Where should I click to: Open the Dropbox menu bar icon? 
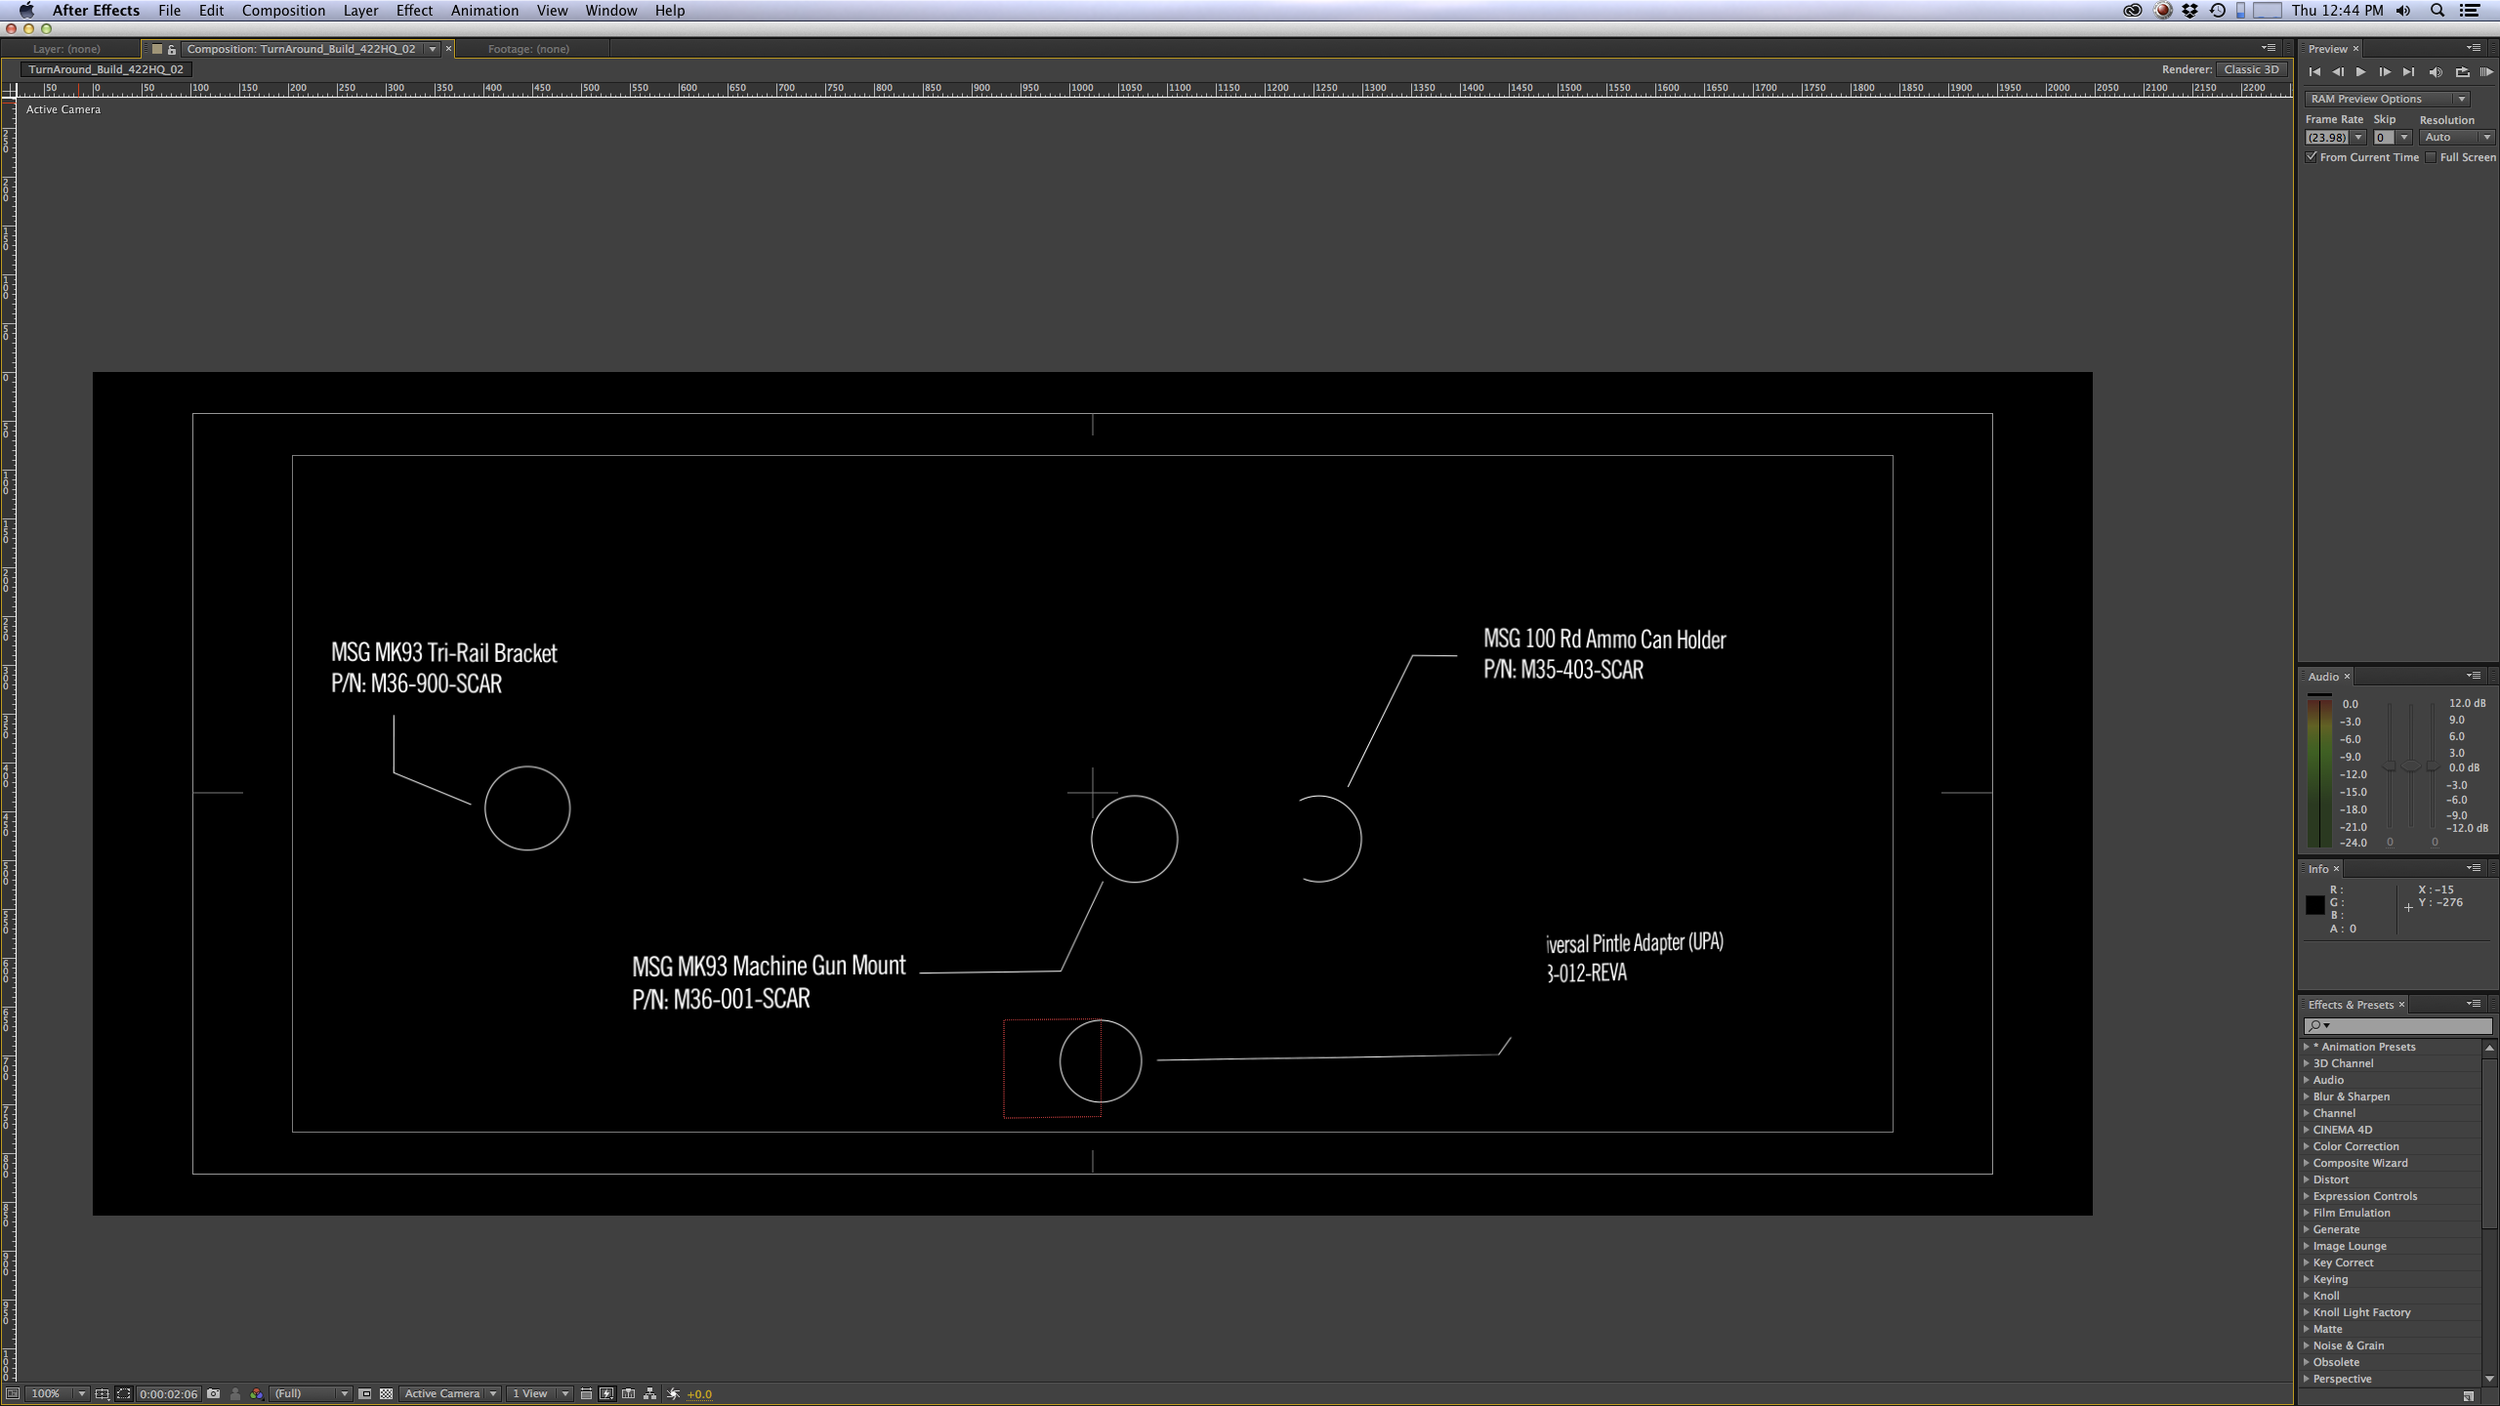tap(2190, 10)
